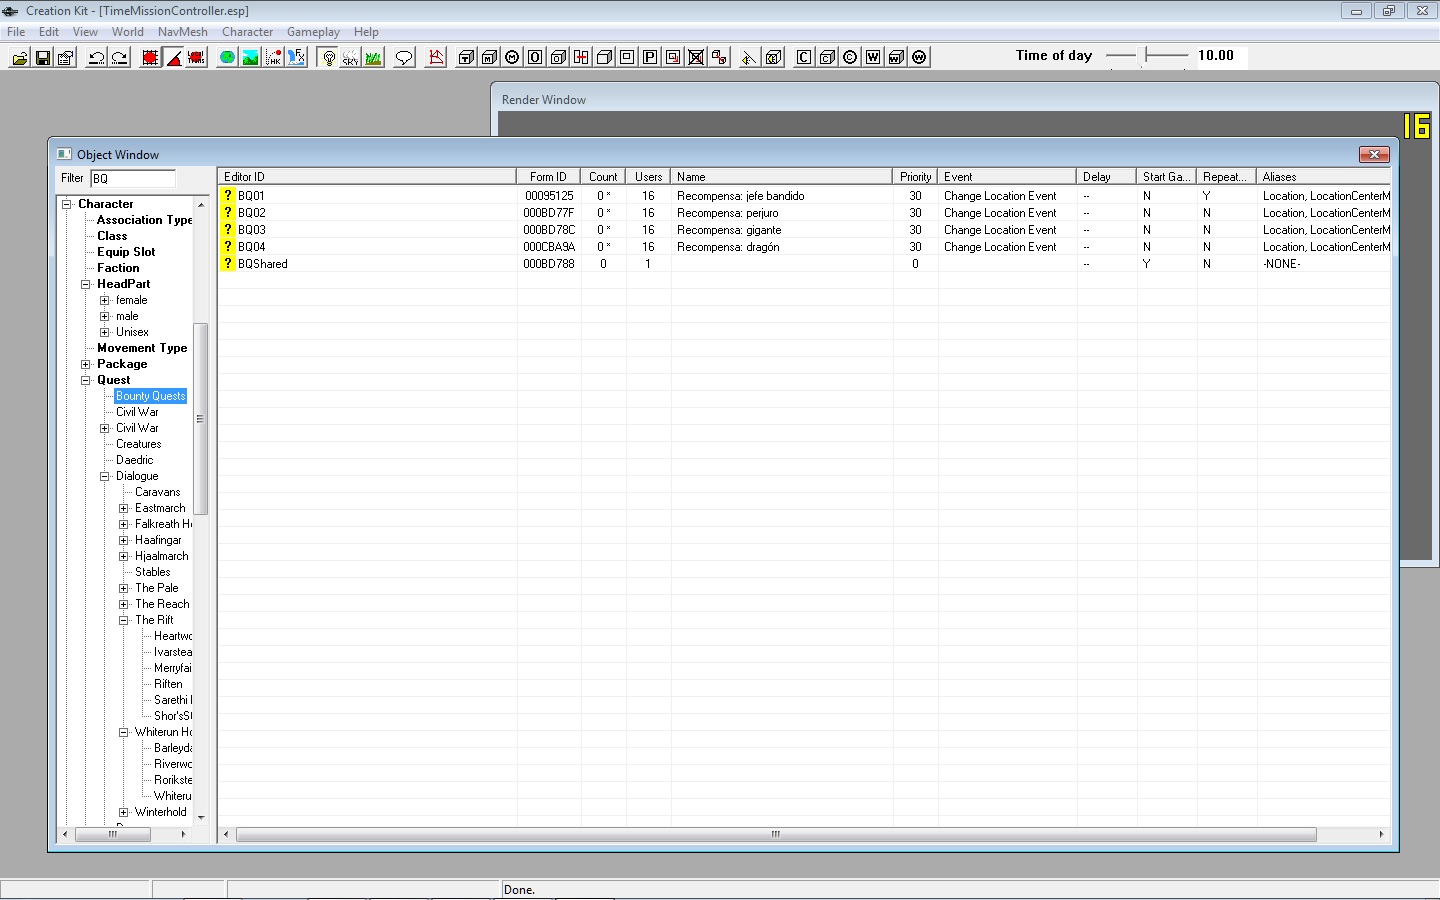The height and width of the screenshot is (900, 1440).
Task: Sort list by Priority column
Action: pos(915,177)
